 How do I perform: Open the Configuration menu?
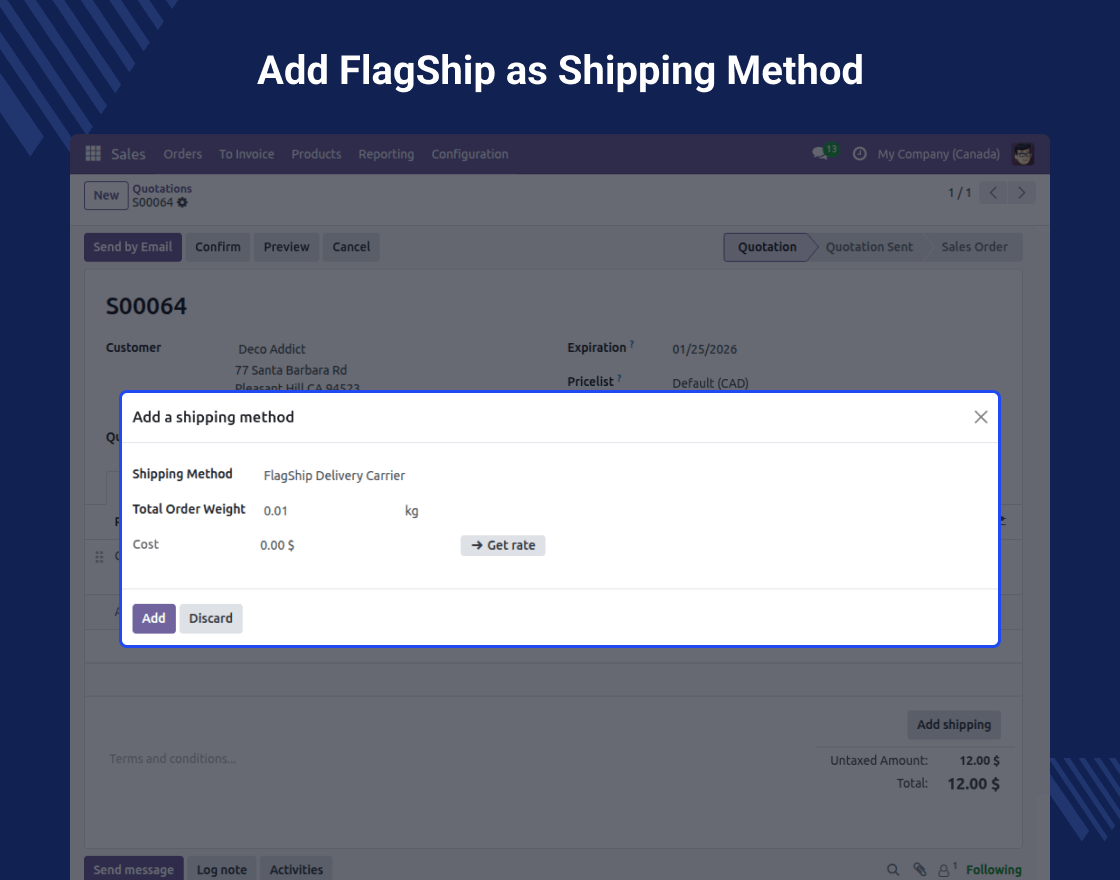pyautogui.click(x=470, y=154)
